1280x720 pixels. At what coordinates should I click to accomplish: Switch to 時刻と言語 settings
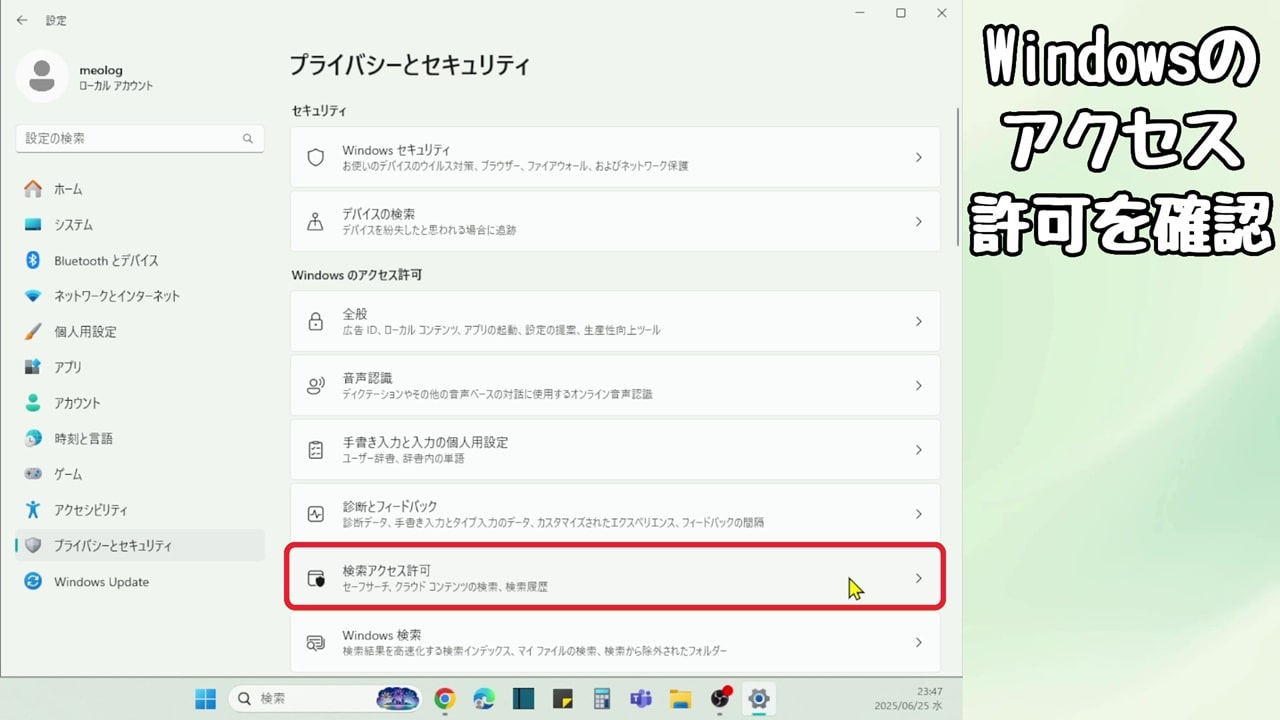140,438
